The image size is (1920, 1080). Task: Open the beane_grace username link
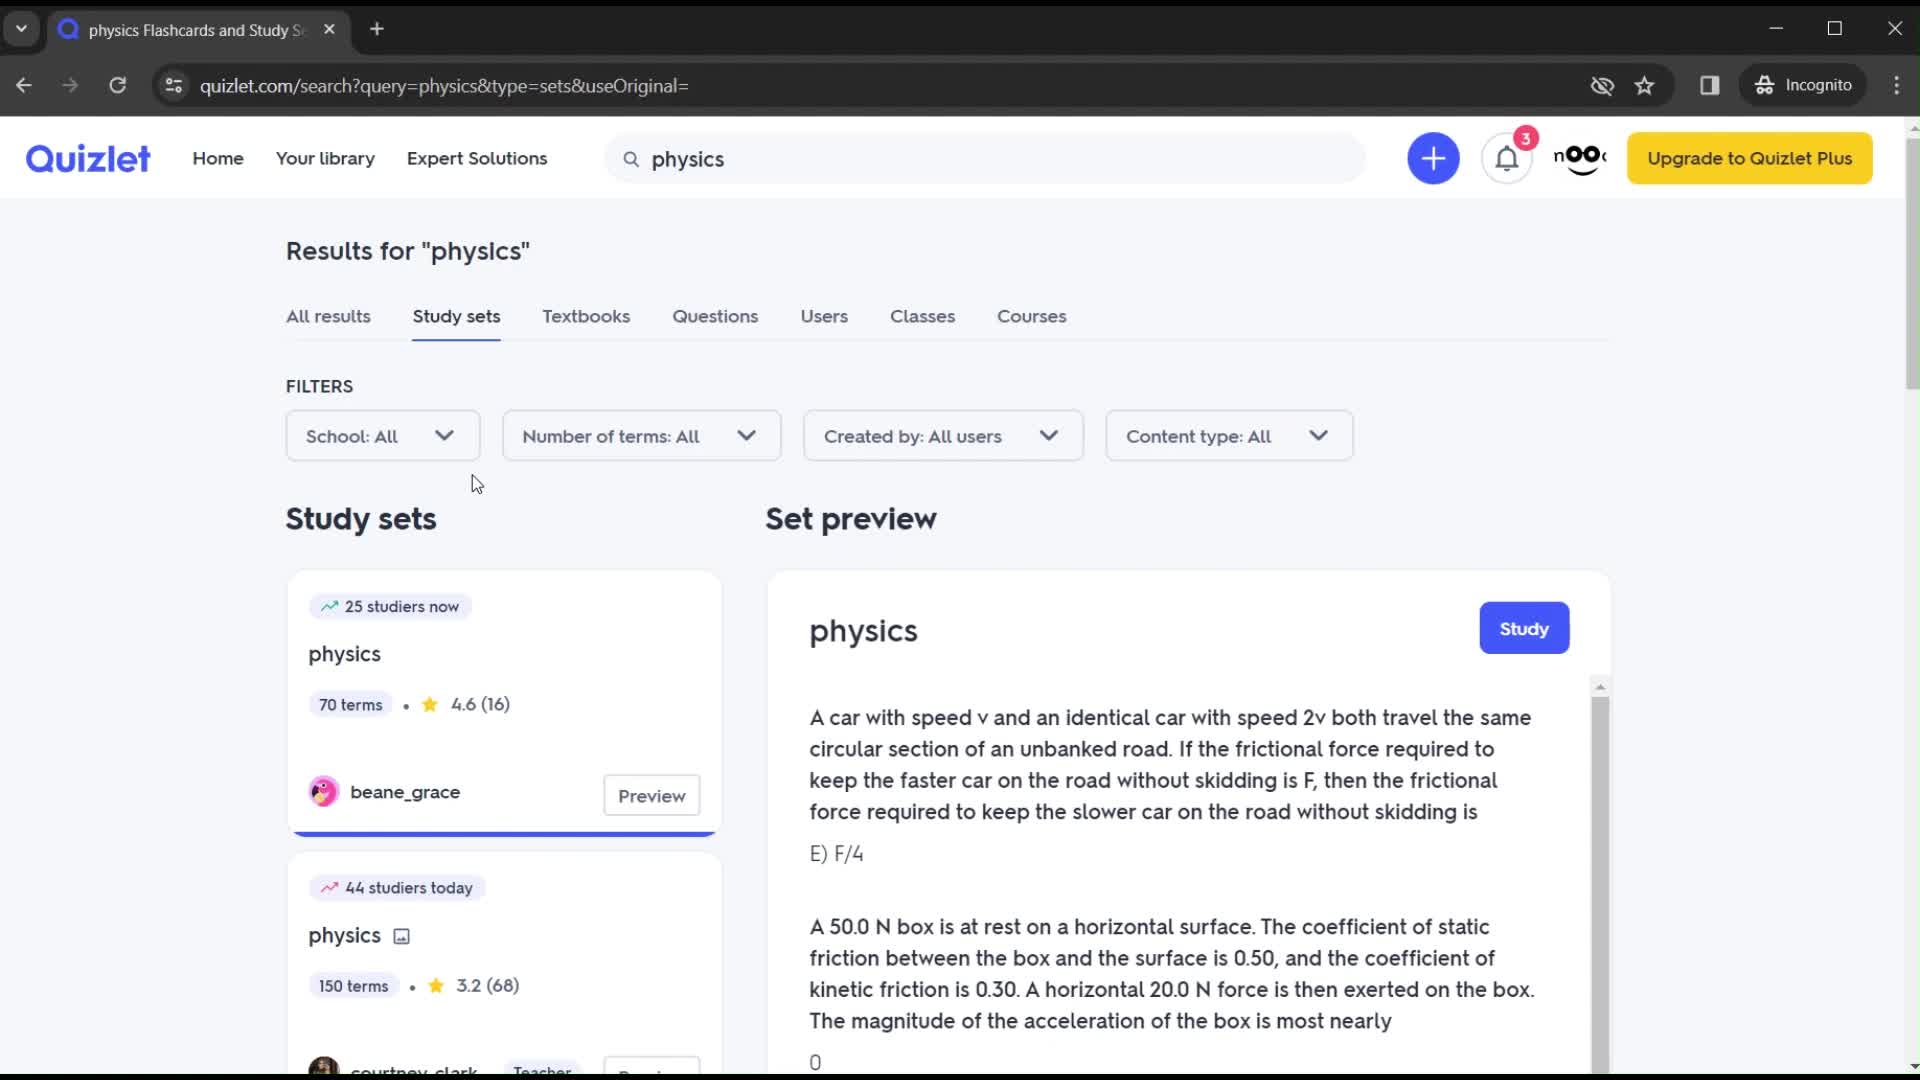405,792
